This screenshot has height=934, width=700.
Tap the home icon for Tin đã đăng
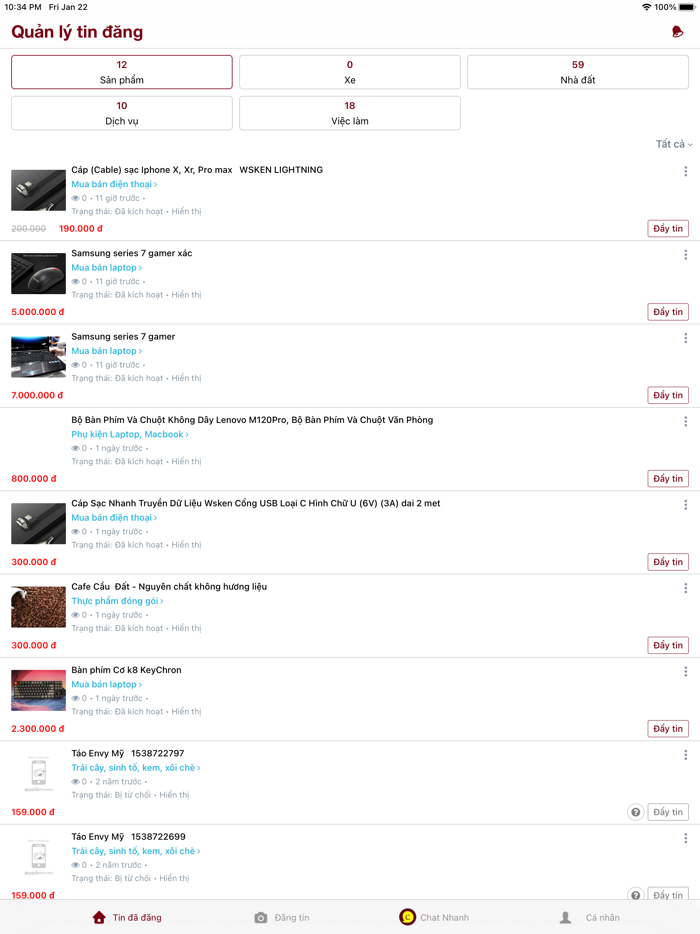[99, 917]
